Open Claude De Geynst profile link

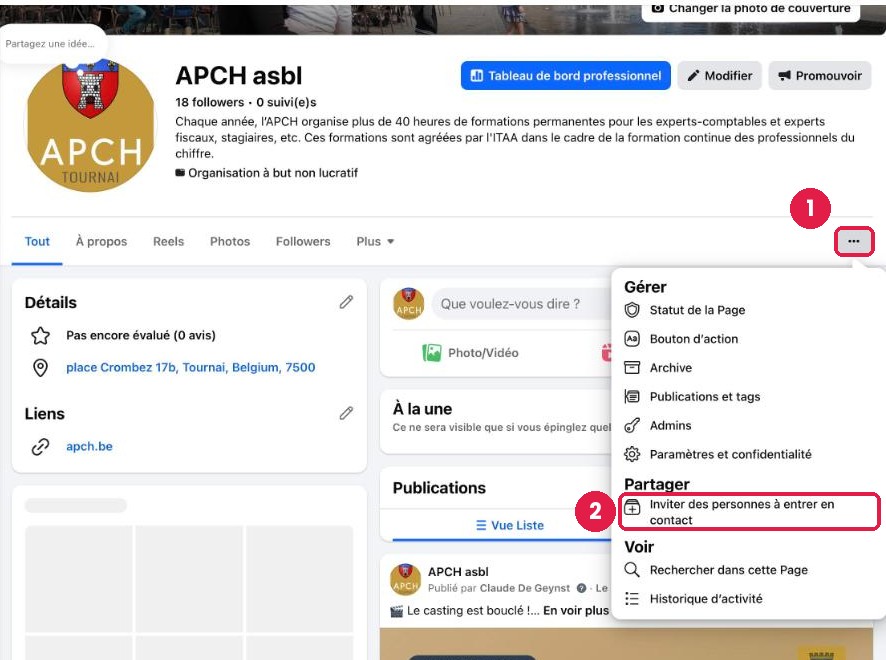pyautogui.click(x=524, y=588)
